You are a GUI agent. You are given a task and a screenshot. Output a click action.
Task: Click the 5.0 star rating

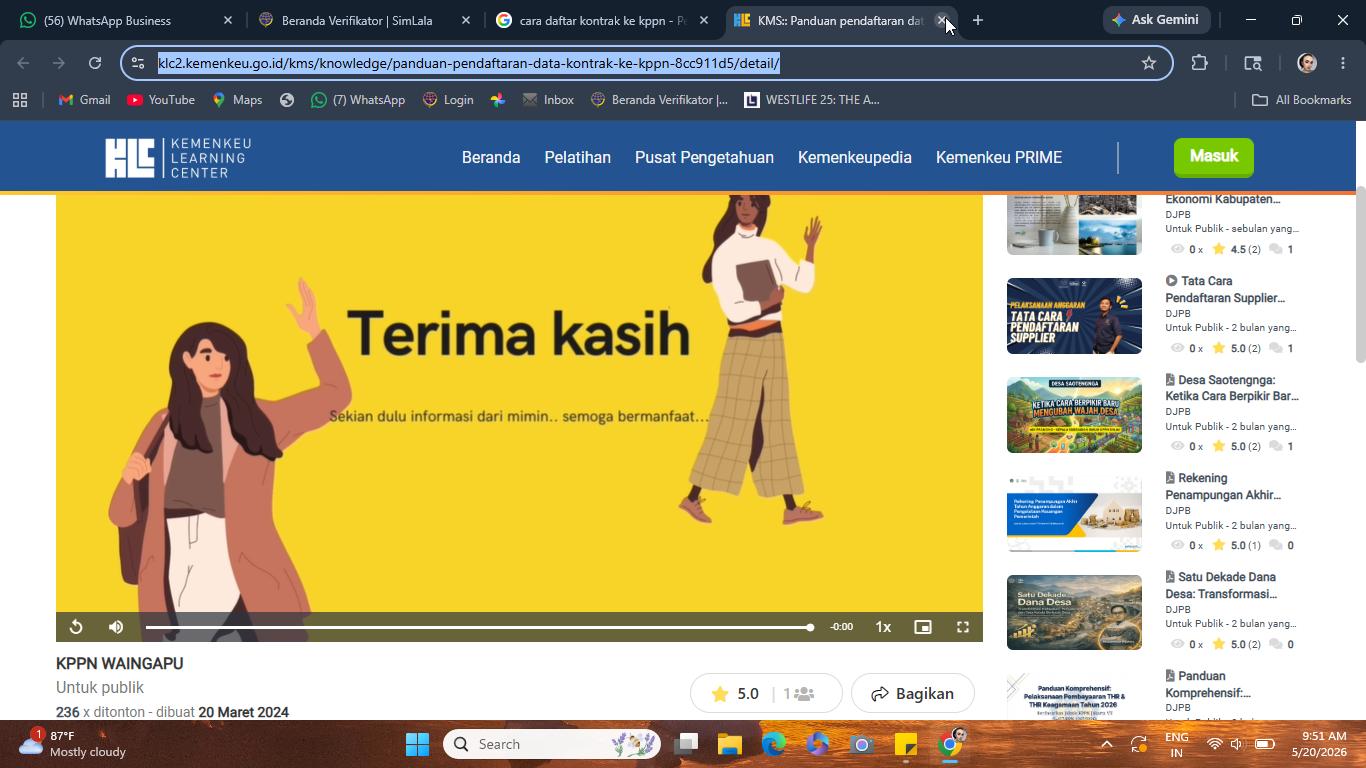pyautogui.click(x=735, y=693)
